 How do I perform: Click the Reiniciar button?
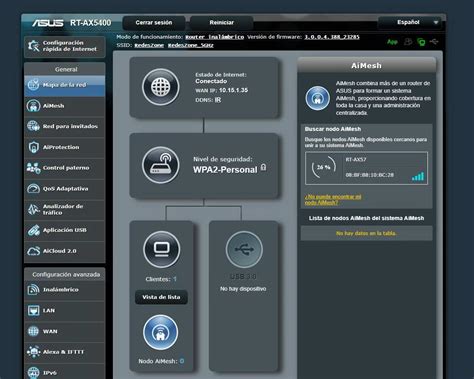point(221,23)
